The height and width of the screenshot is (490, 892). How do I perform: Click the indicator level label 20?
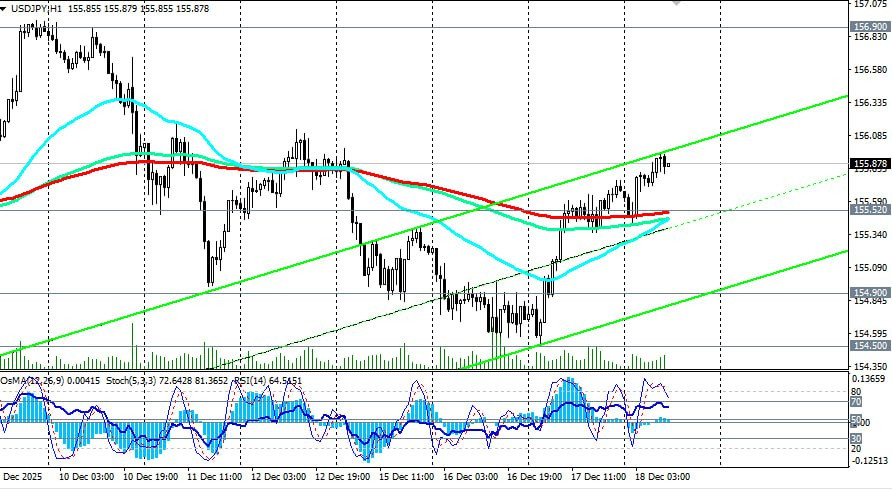[x=856, y=448]
